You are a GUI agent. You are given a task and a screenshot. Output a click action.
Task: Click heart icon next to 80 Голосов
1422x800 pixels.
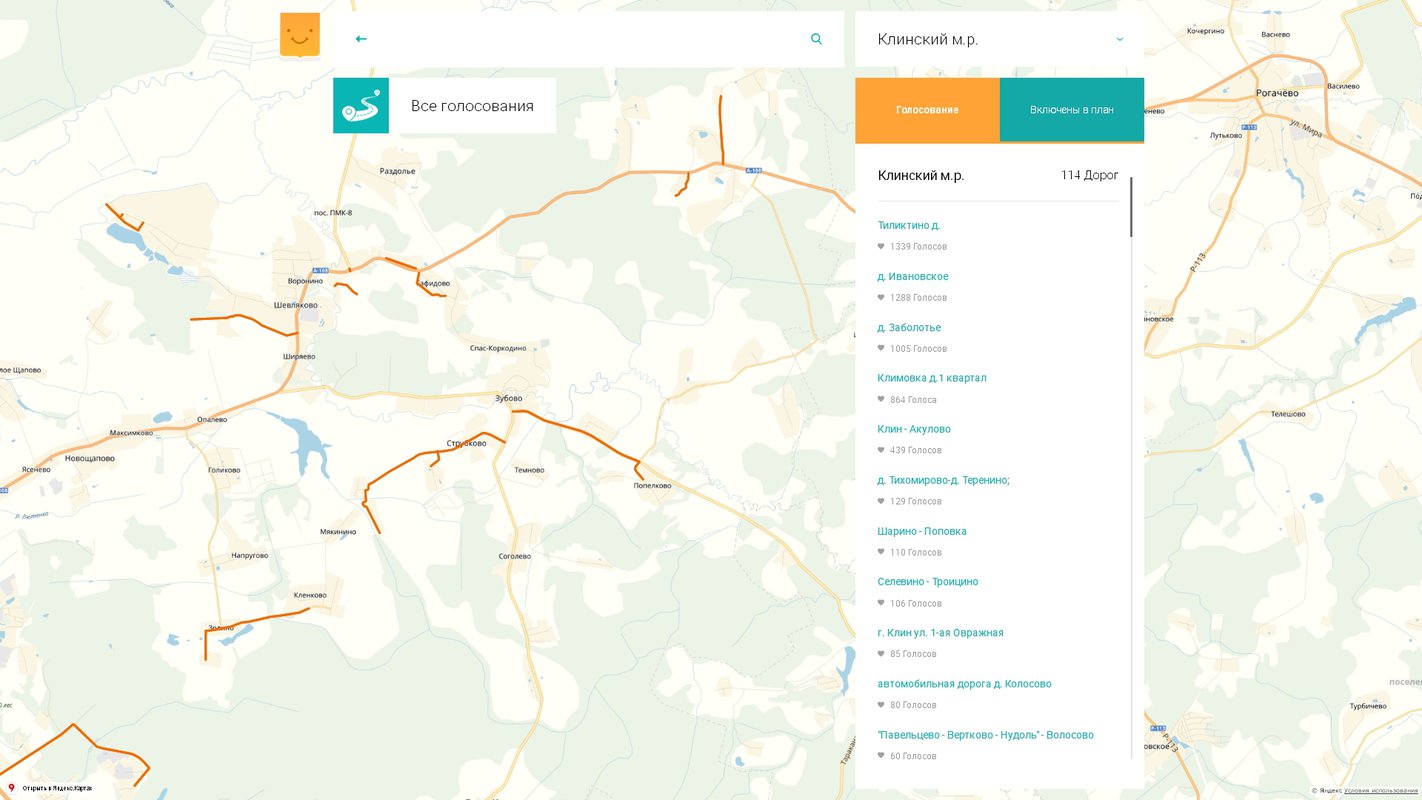pos(881,705)
